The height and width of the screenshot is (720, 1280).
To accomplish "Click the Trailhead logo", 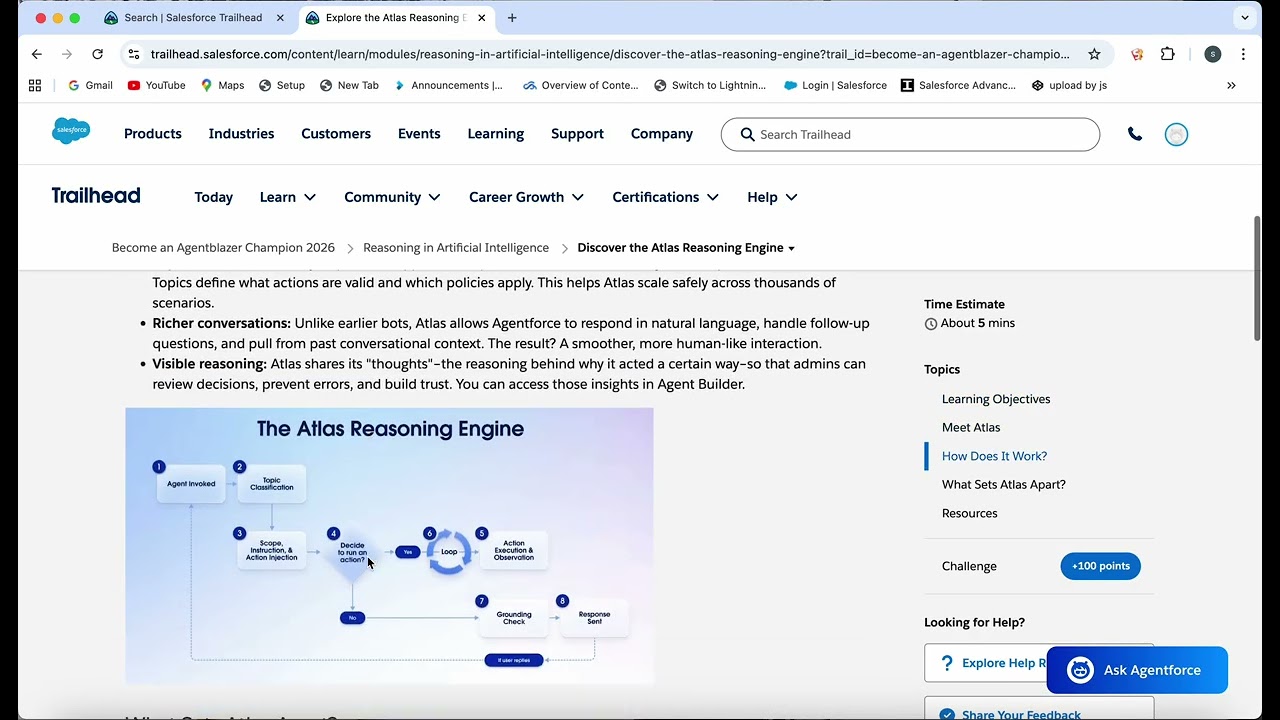I will (x=96, y=196).
